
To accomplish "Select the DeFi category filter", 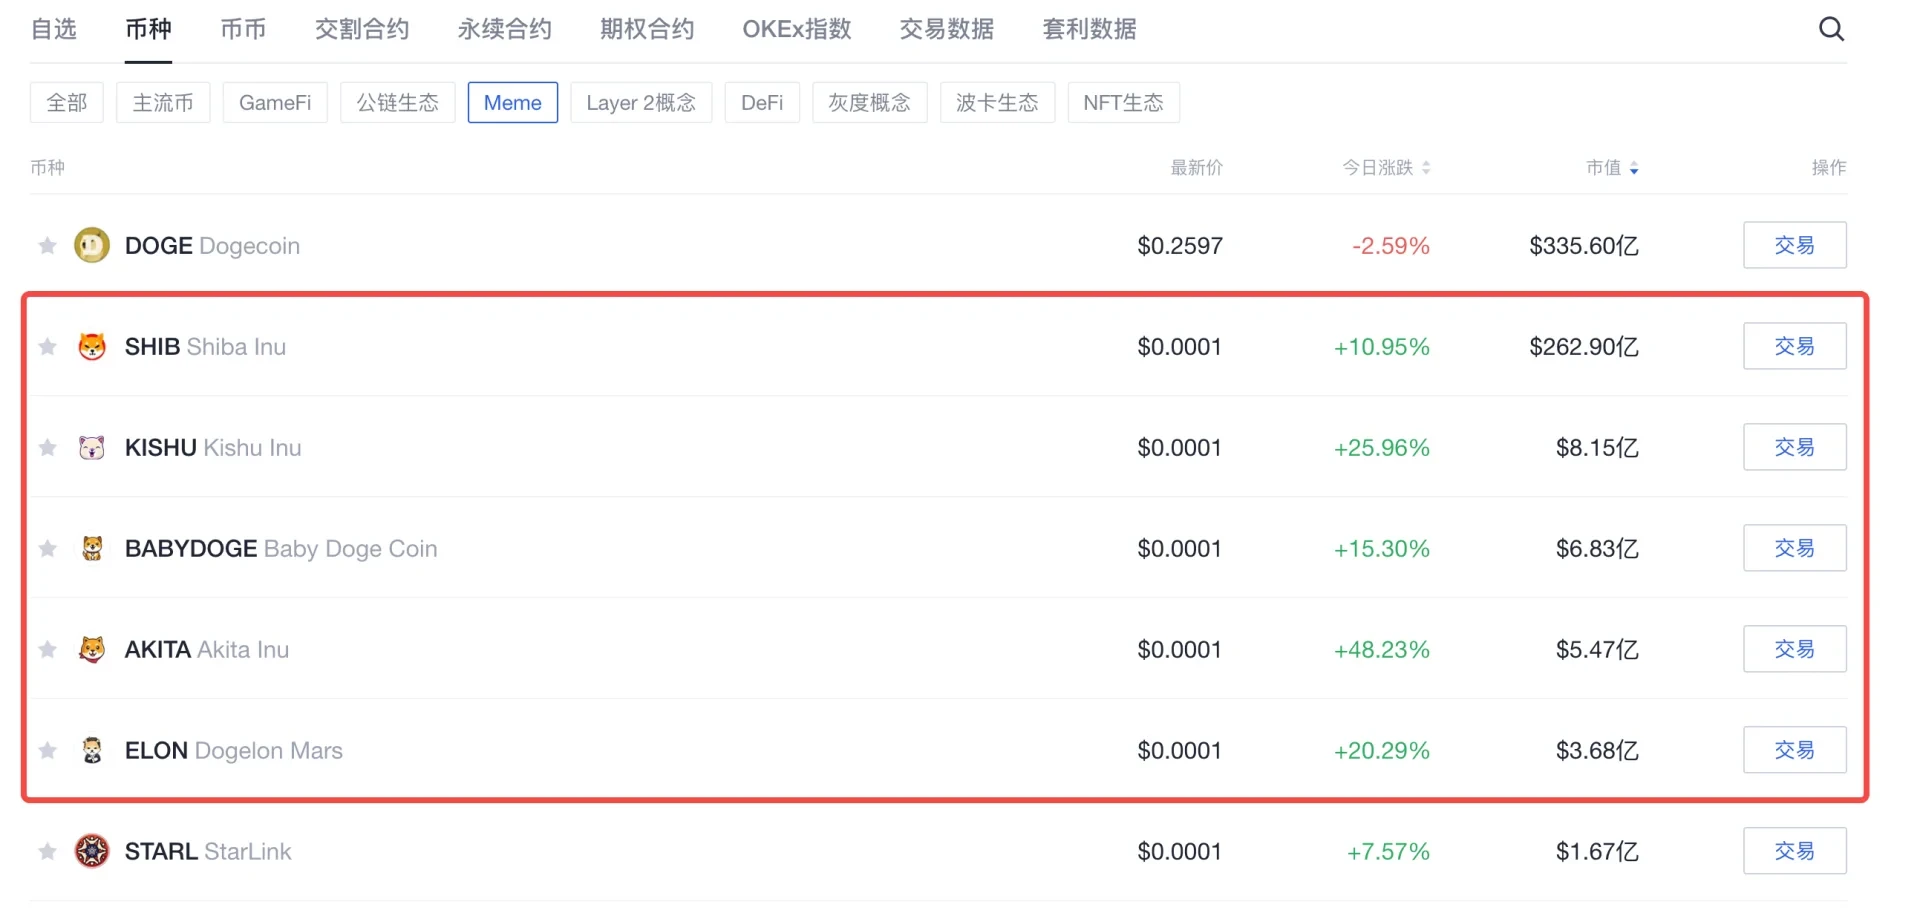I will pyautogui.click(x=761, y=103).
